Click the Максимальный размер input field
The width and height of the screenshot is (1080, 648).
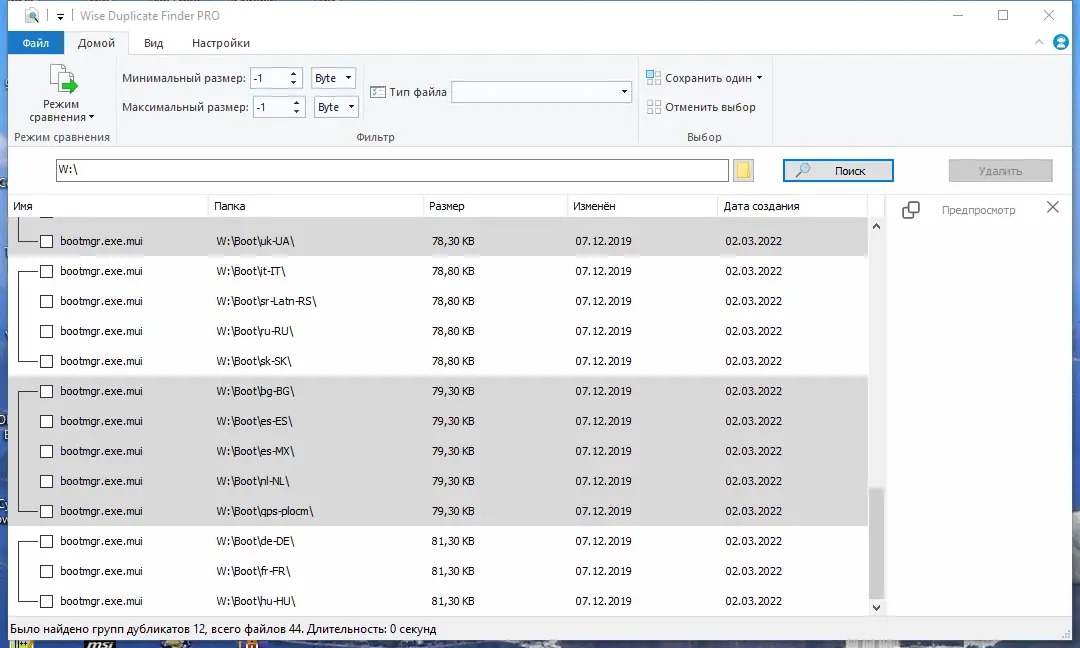271,107
